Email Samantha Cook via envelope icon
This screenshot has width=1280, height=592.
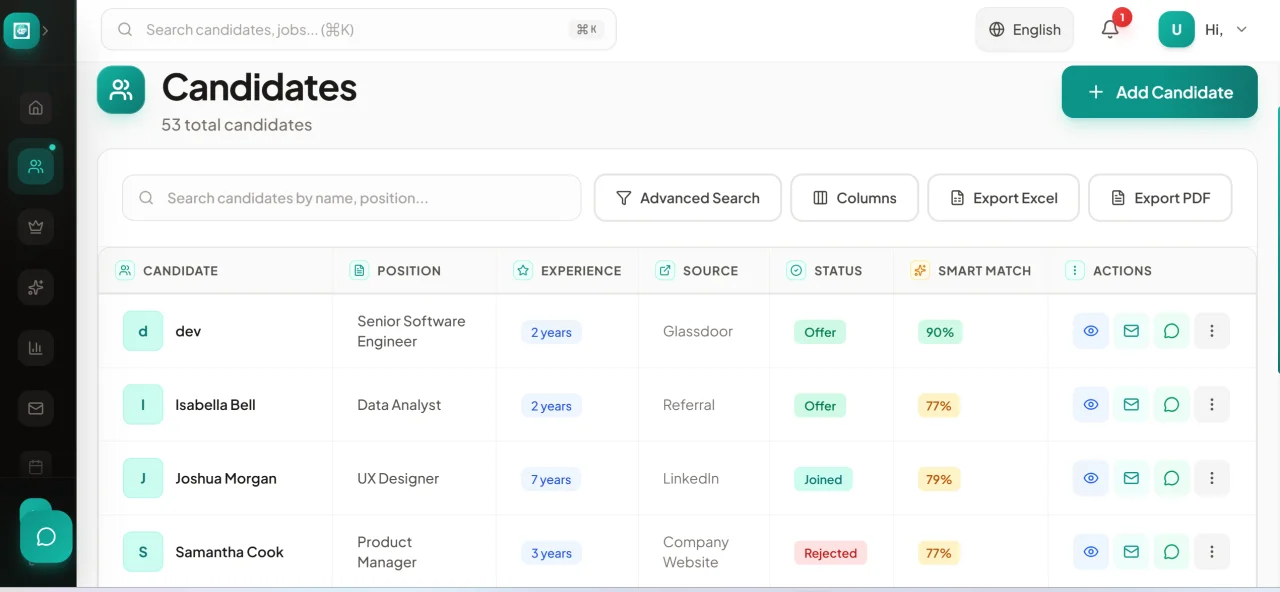point(1131,552)
